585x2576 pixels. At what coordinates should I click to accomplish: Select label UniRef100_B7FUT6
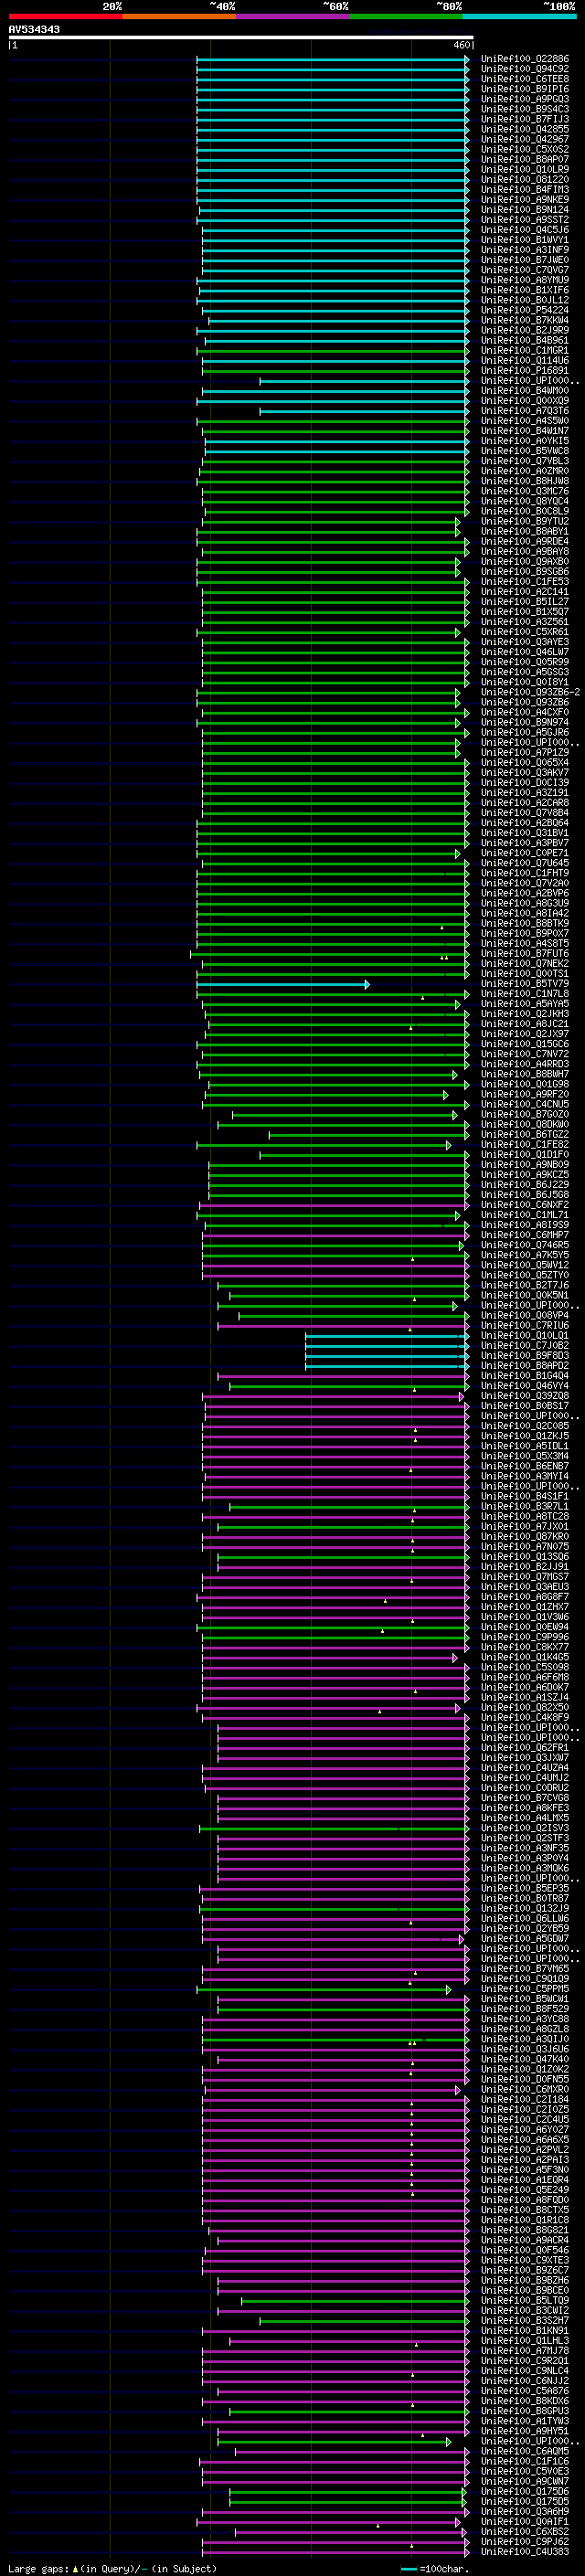[x=524, y=954]
